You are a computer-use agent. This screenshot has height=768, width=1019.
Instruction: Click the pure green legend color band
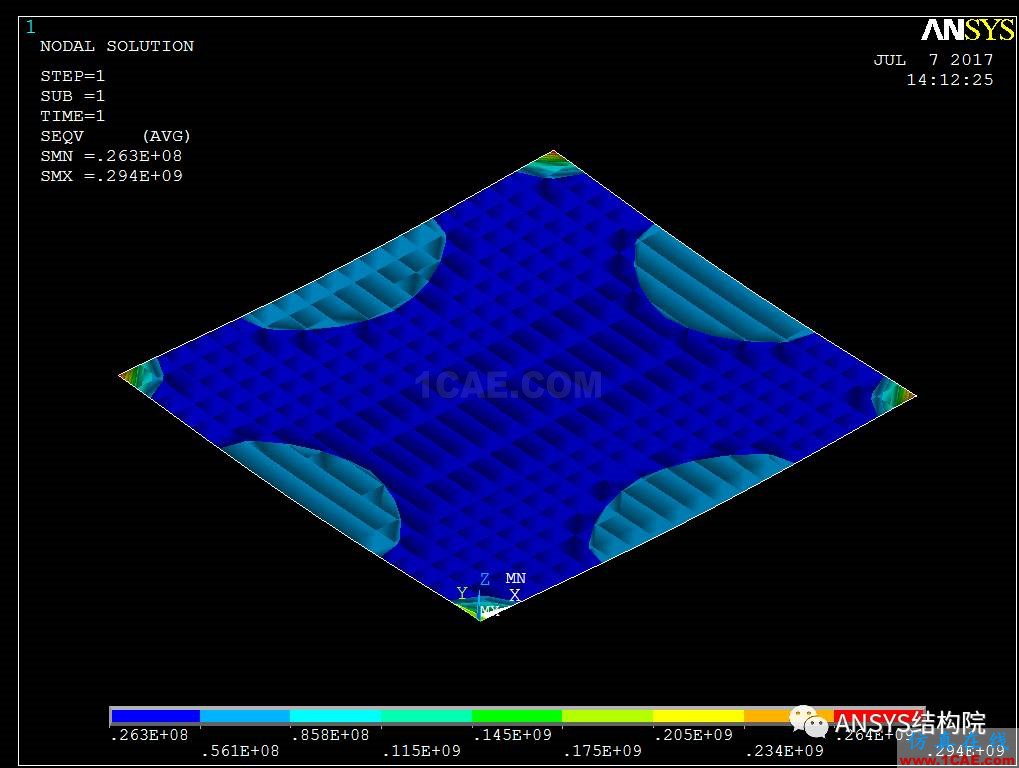517,716
